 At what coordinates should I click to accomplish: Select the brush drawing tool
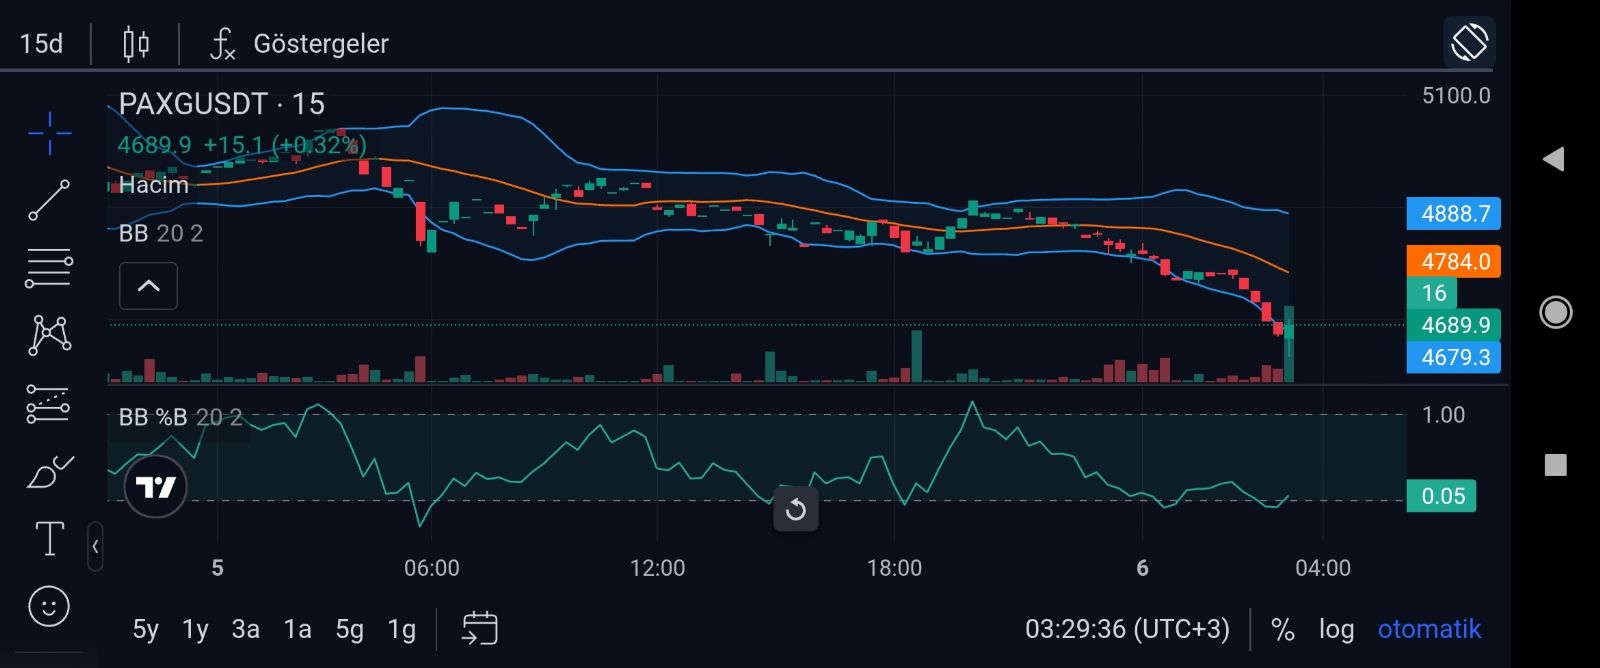click(49, 471)
